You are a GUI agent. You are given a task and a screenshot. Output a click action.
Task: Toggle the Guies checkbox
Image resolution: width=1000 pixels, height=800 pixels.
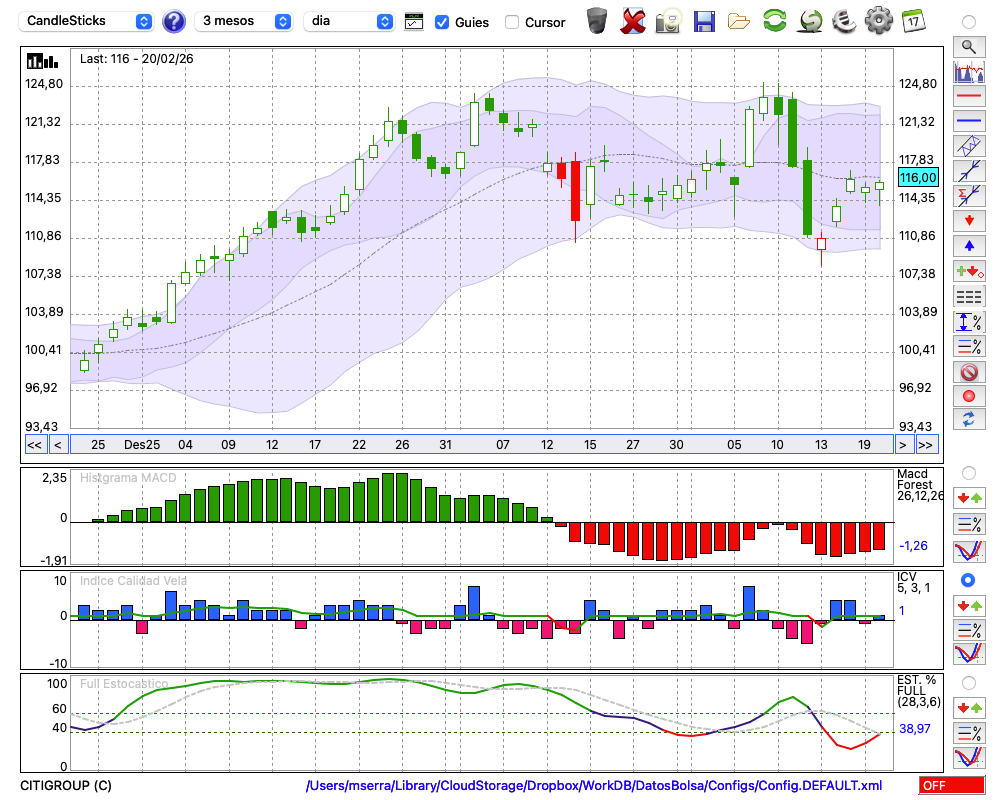(441, 22)
